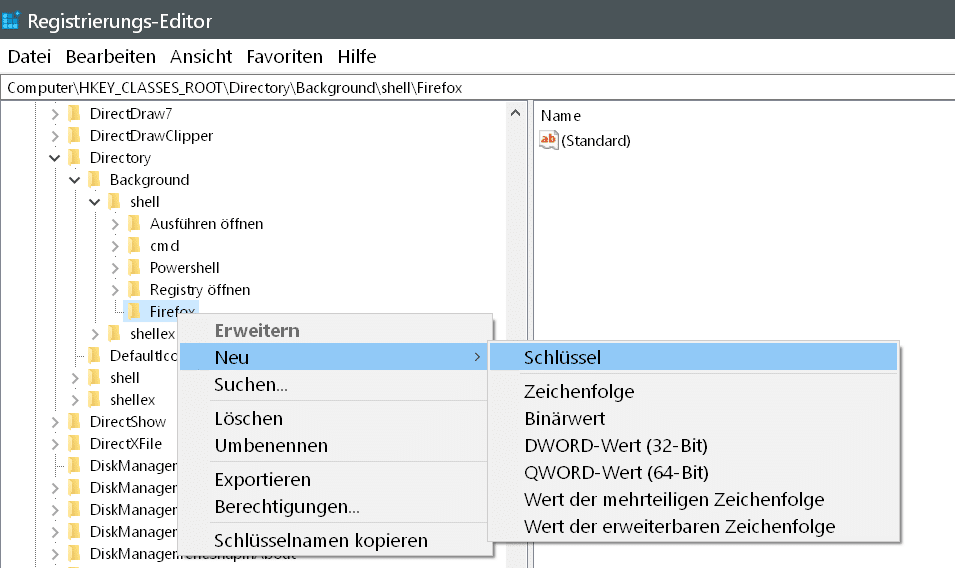Click the Powershell key folder icon

point(135,268)
